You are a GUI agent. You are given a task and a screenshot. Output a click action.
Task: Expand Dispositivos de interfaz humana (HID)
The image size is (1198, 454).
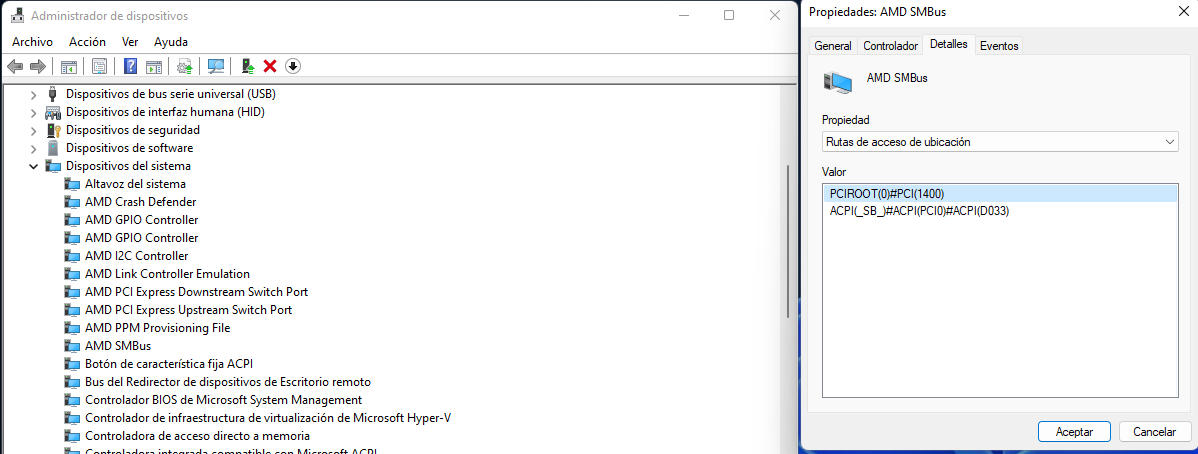click(x=33, y=112)
